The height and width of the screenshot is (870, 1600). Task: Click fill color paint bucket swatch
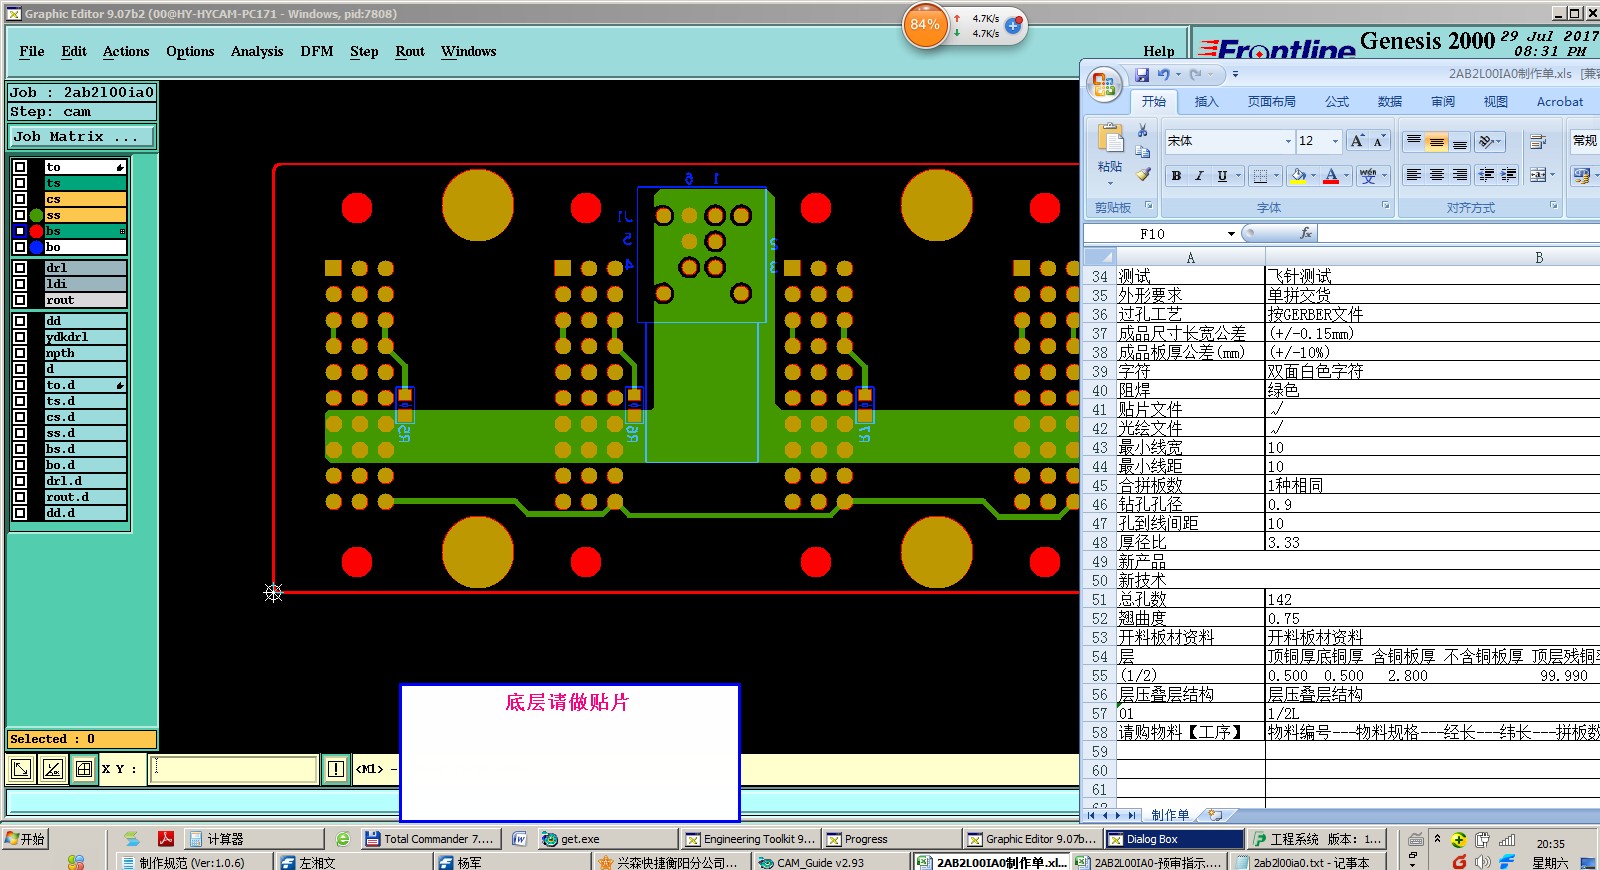tap(1298, 176)
